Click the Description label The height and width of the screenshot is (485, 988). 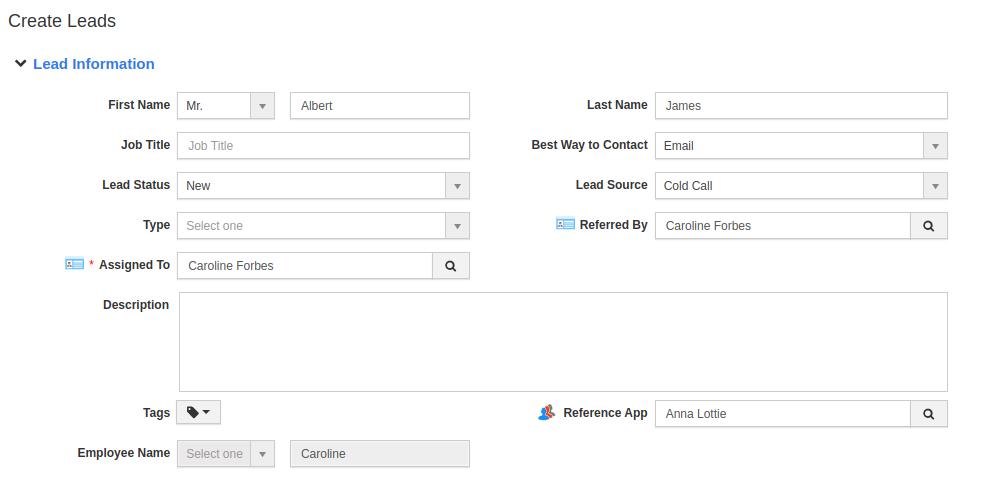[x=135, y=305]
